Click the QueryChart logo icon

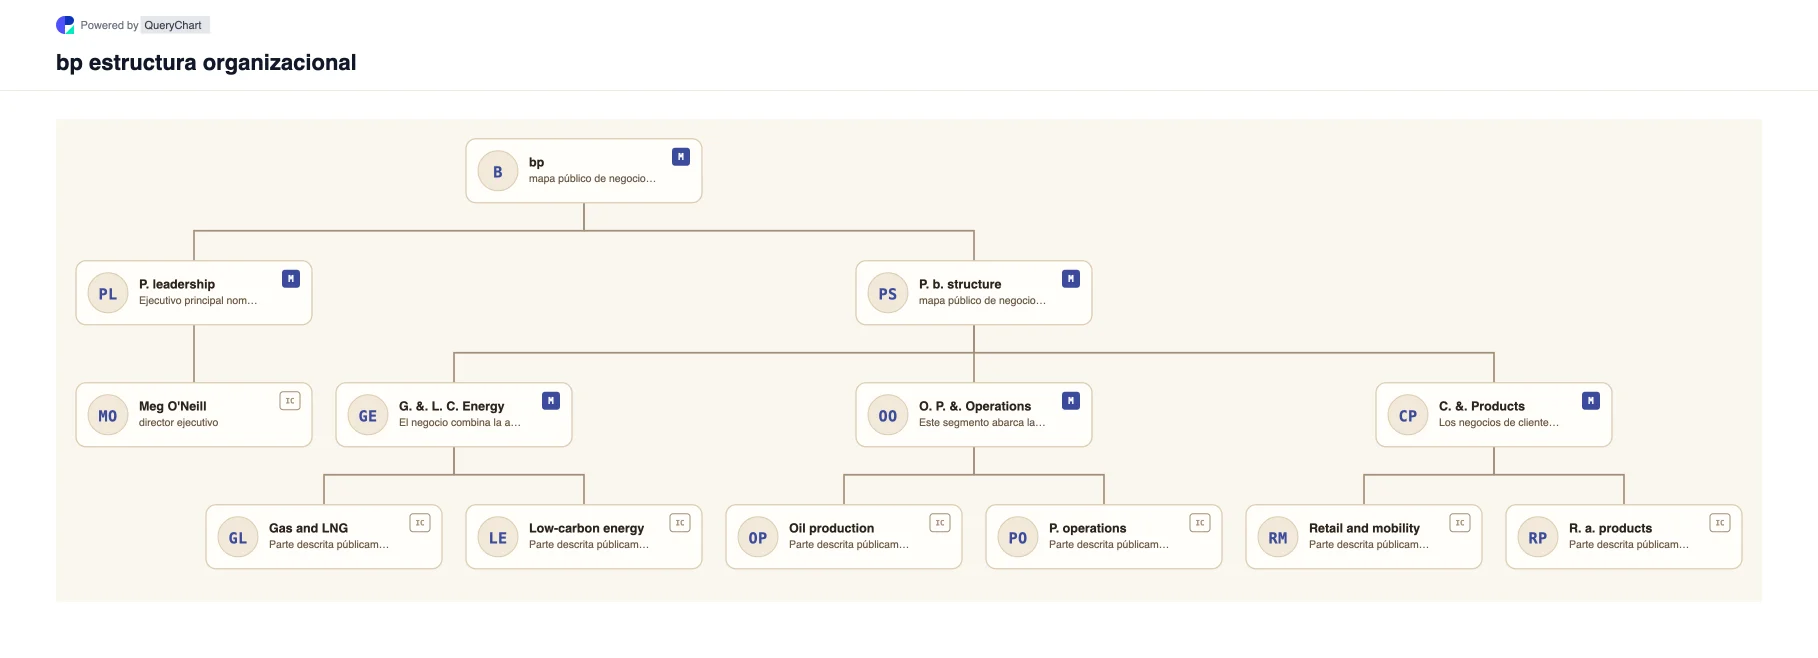pyautogui.click(x=65, y=25)
